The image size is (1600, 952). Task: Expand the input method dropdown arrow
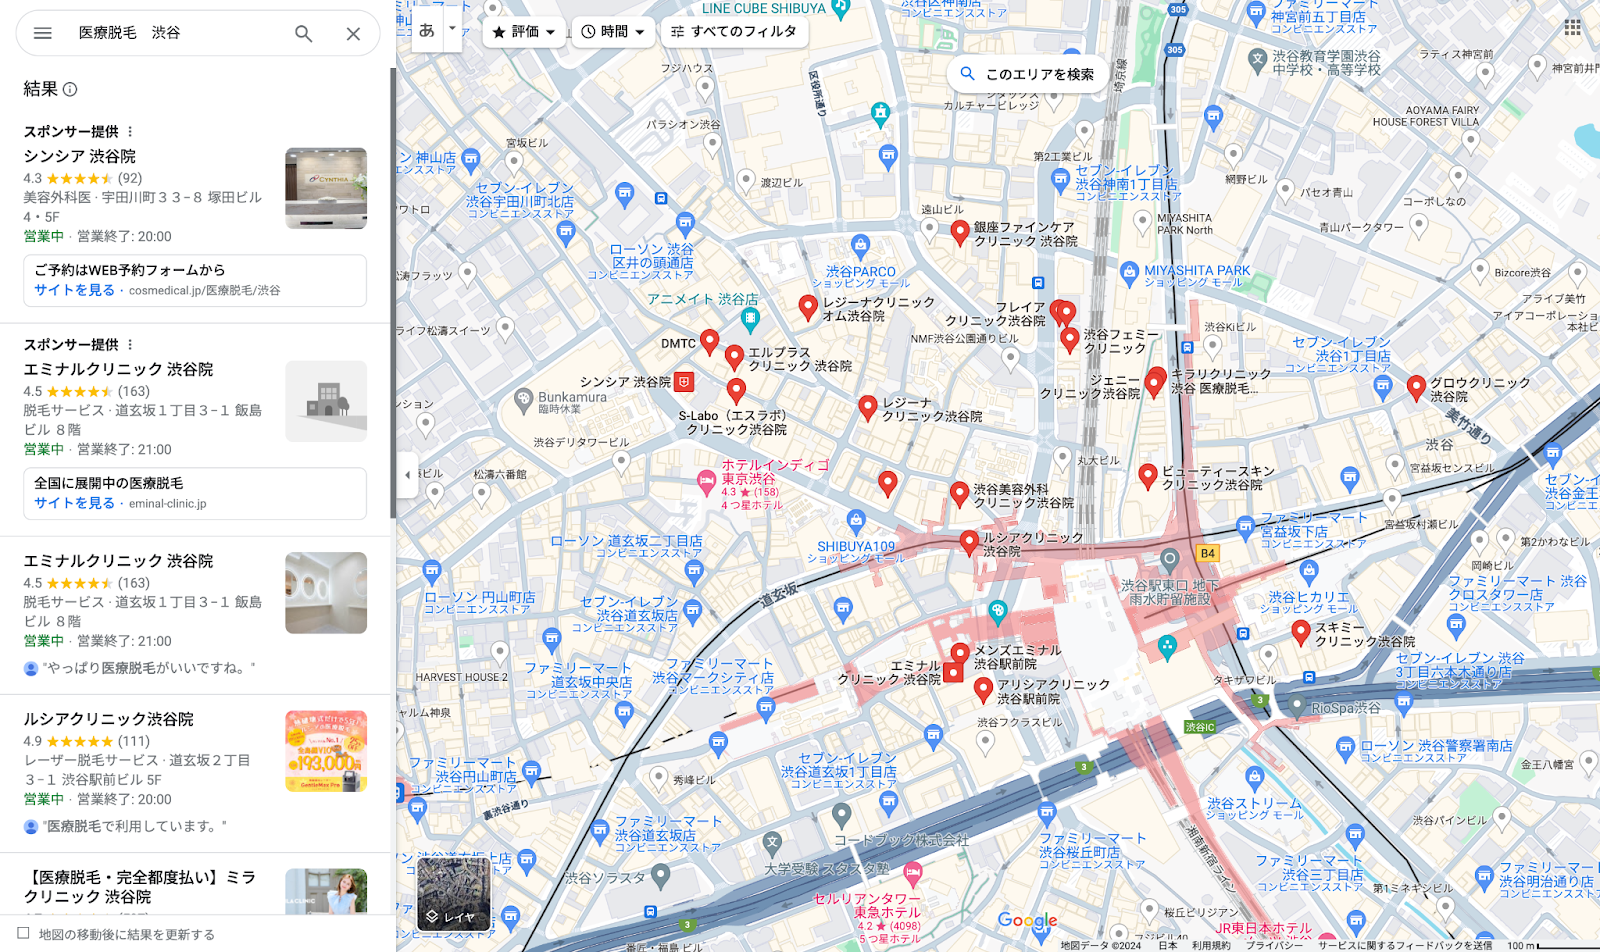coord(452,30)
